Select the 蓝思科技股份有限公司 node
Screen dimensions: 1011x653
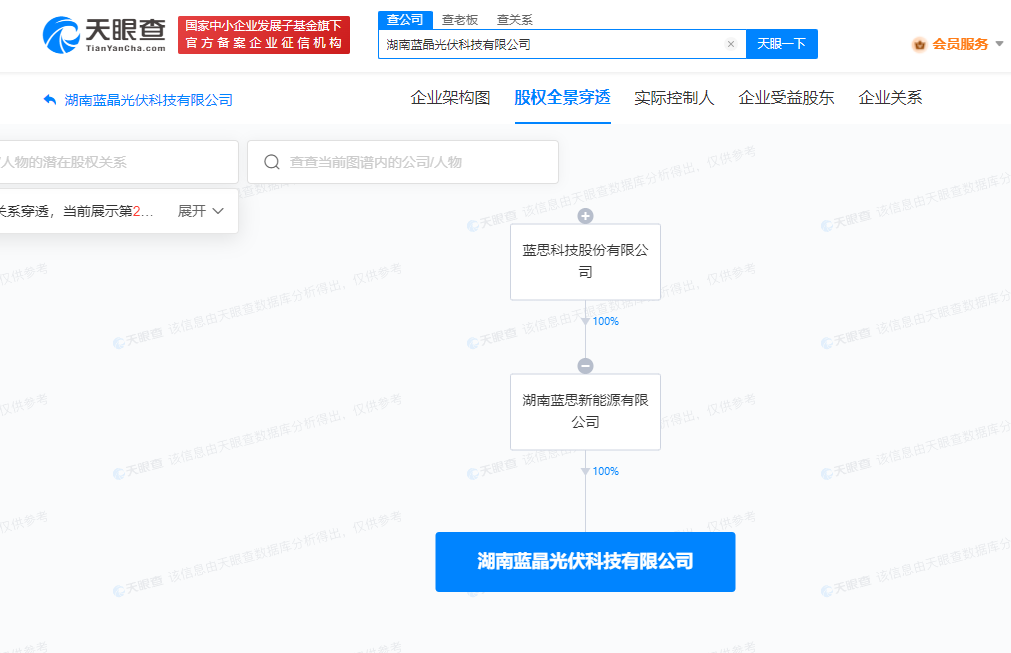click(585, 262)
